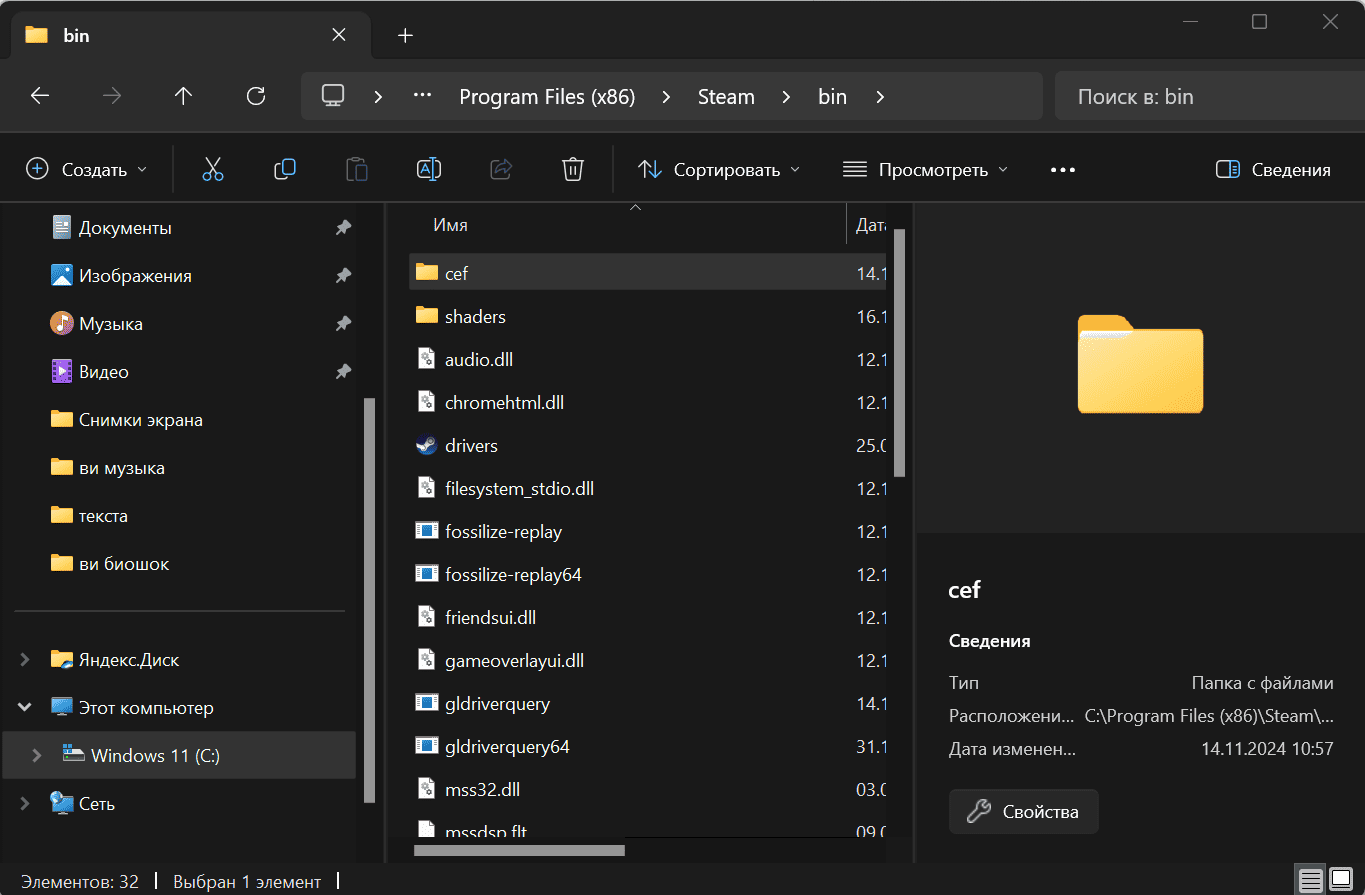Expand Windows 11 (C:) tree node
The height and width of the screenshot is (895, 1365).
coord(37,756)
